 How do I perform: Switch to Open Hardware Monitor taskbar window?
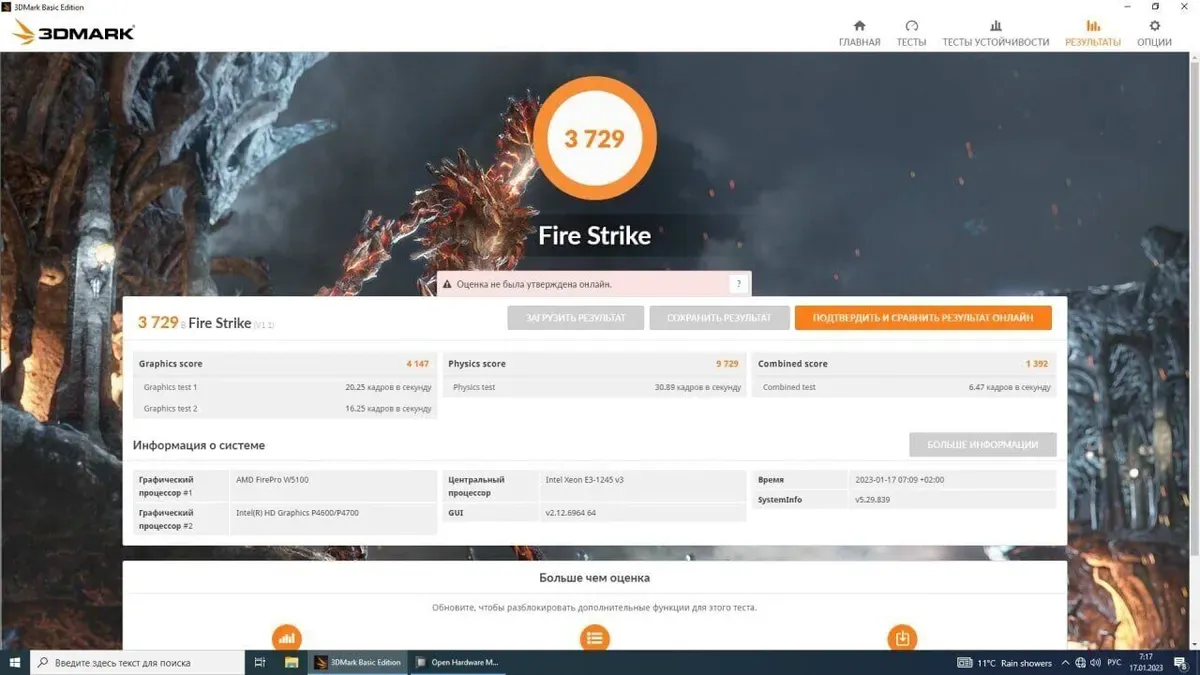(x=457, y=662)
